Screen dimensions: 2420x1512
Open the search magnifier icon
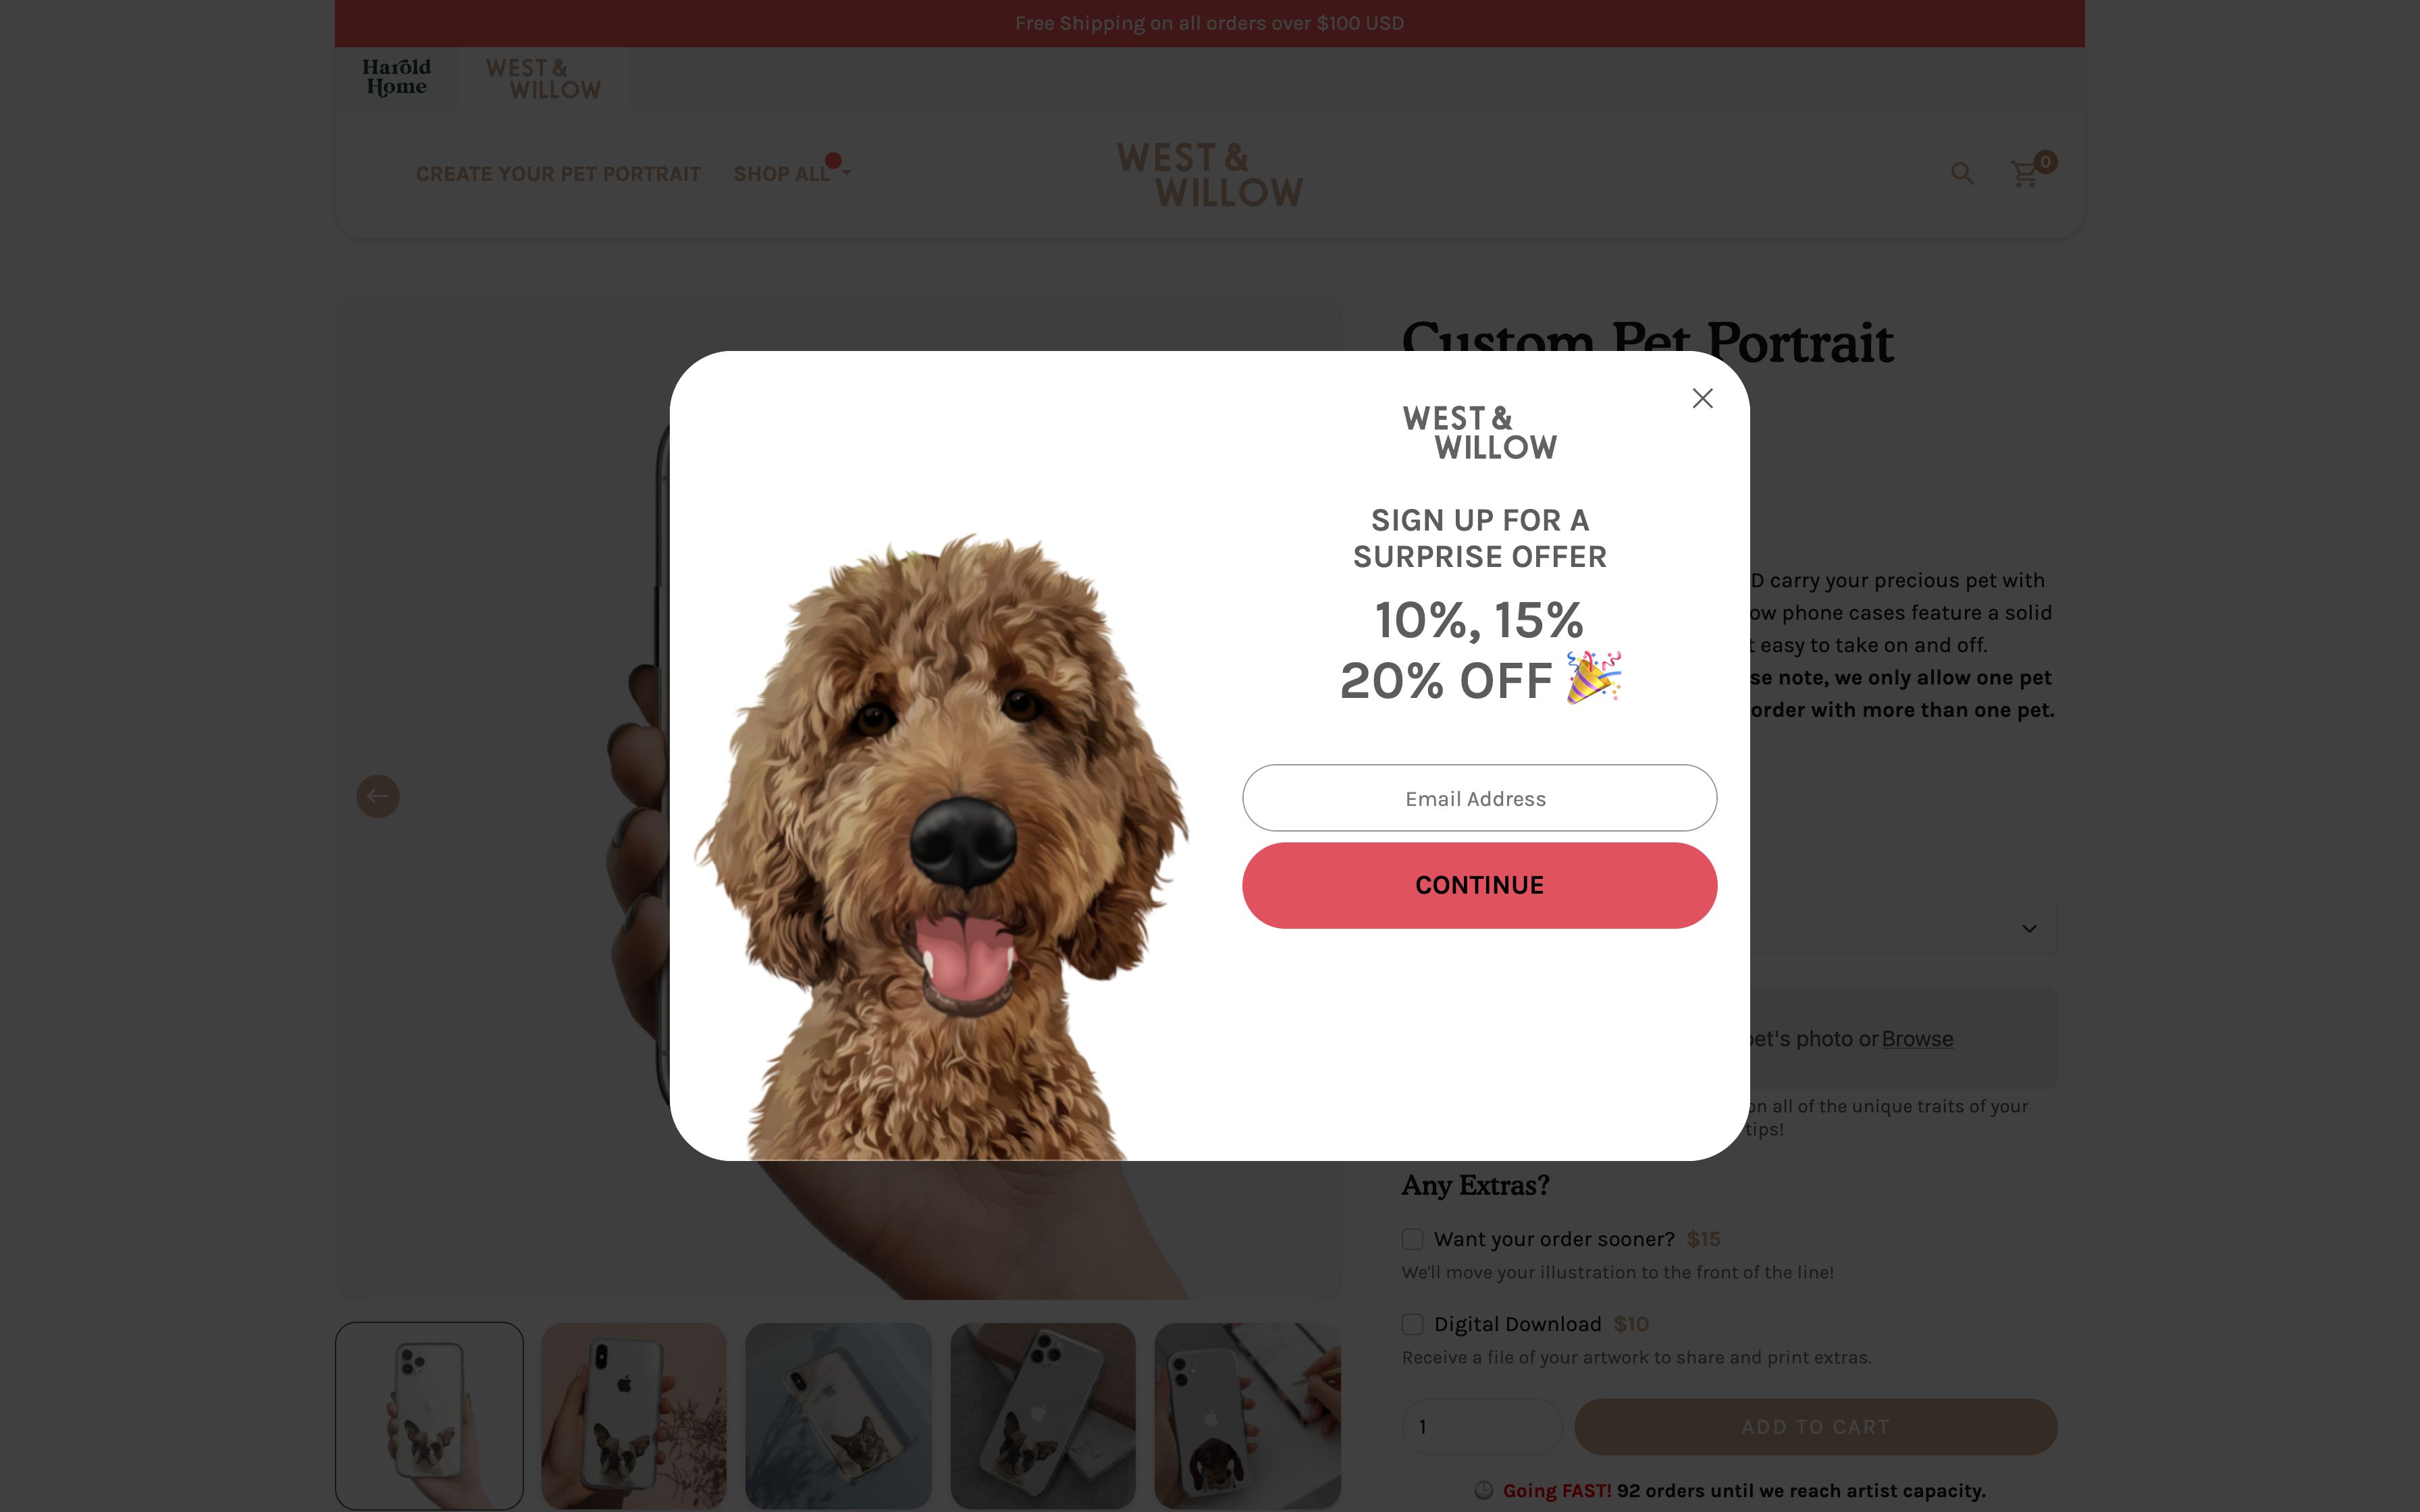click(1962, 174)
